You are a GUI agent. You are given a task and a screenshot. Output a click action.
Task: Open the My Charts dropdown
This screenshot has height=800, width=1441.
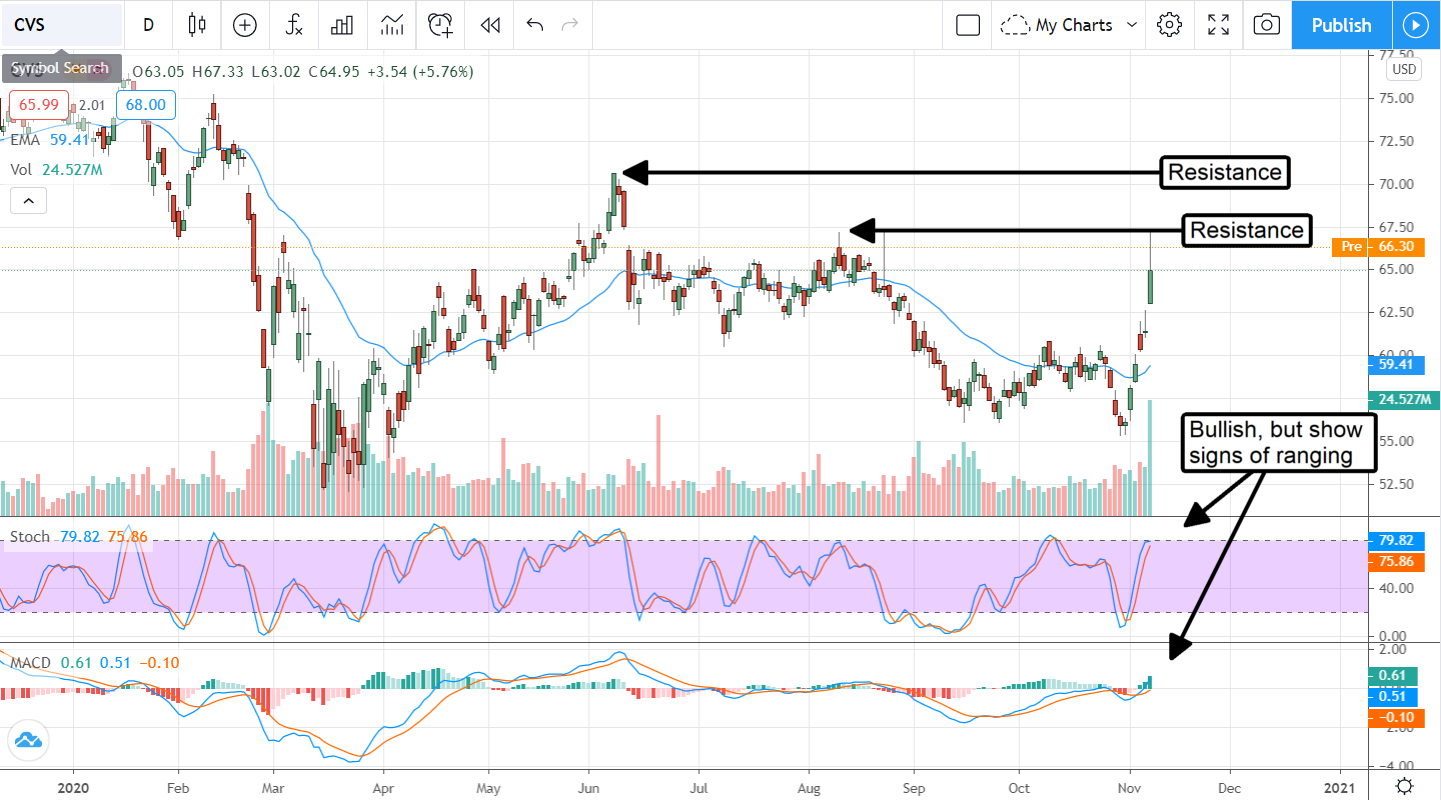click(1070, 25)
